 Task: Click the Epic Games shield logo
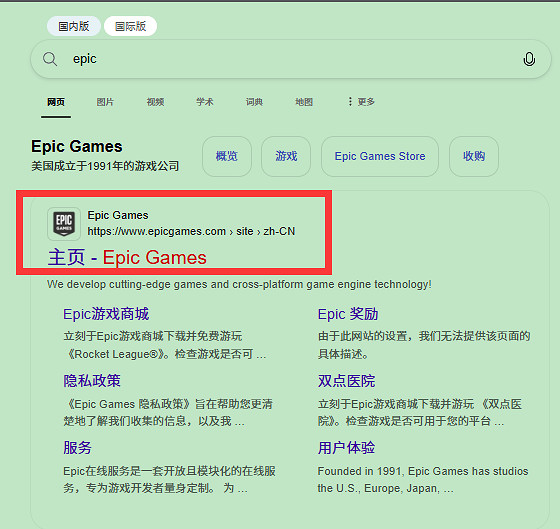tap(64, 224)
